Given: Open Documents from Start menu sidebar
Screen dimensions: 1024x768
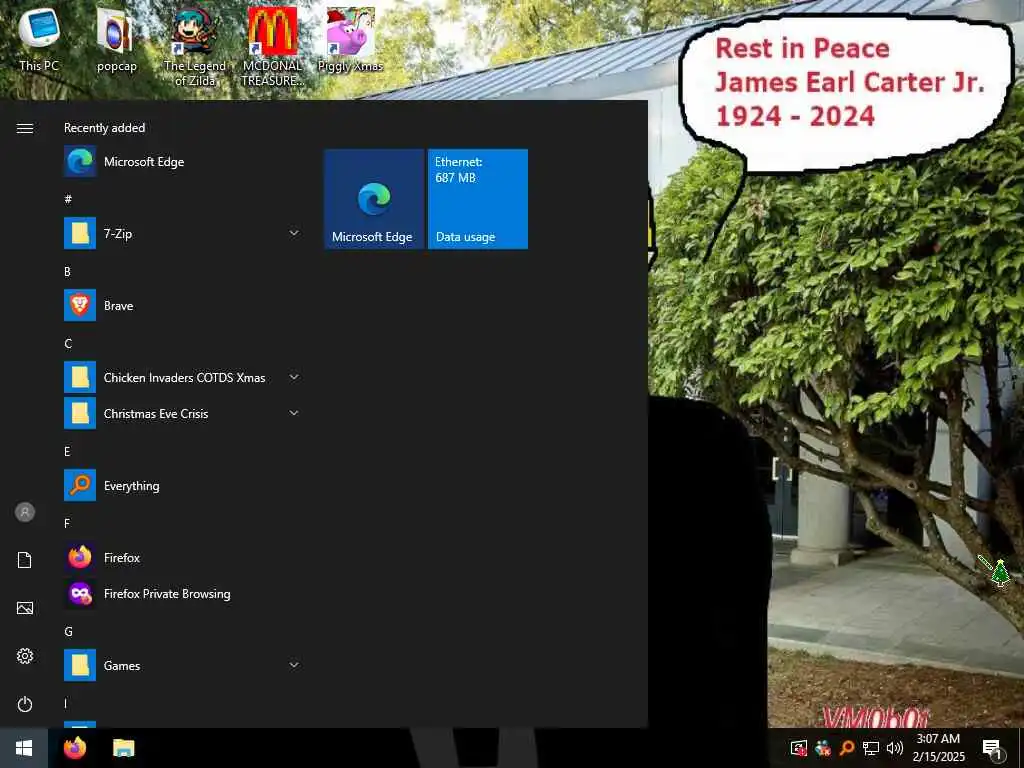Looking at the screenshot, I should coord(25,560).
